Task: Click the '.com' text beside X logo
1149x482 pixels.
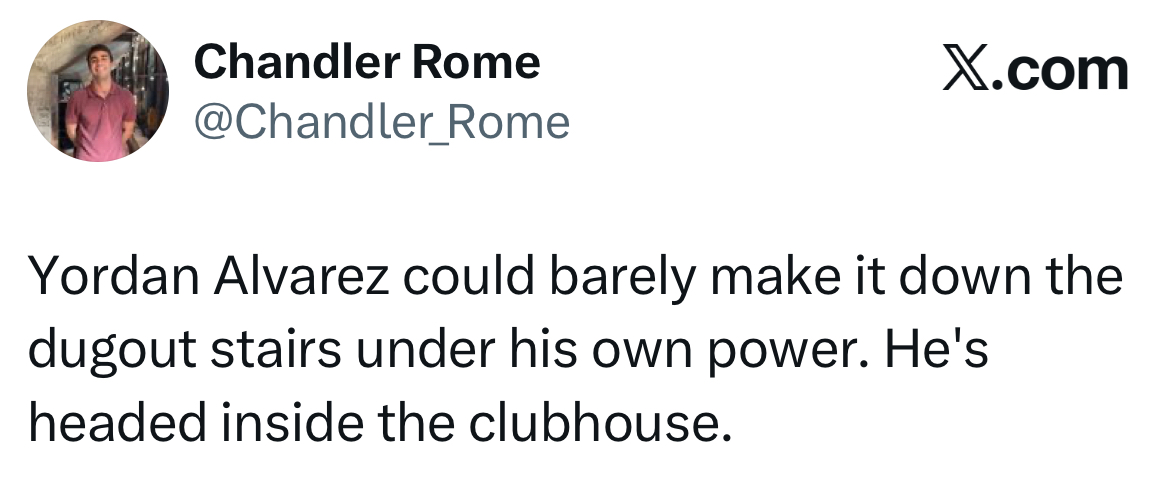Action: pyautogui.click(x=1060, y=70)
